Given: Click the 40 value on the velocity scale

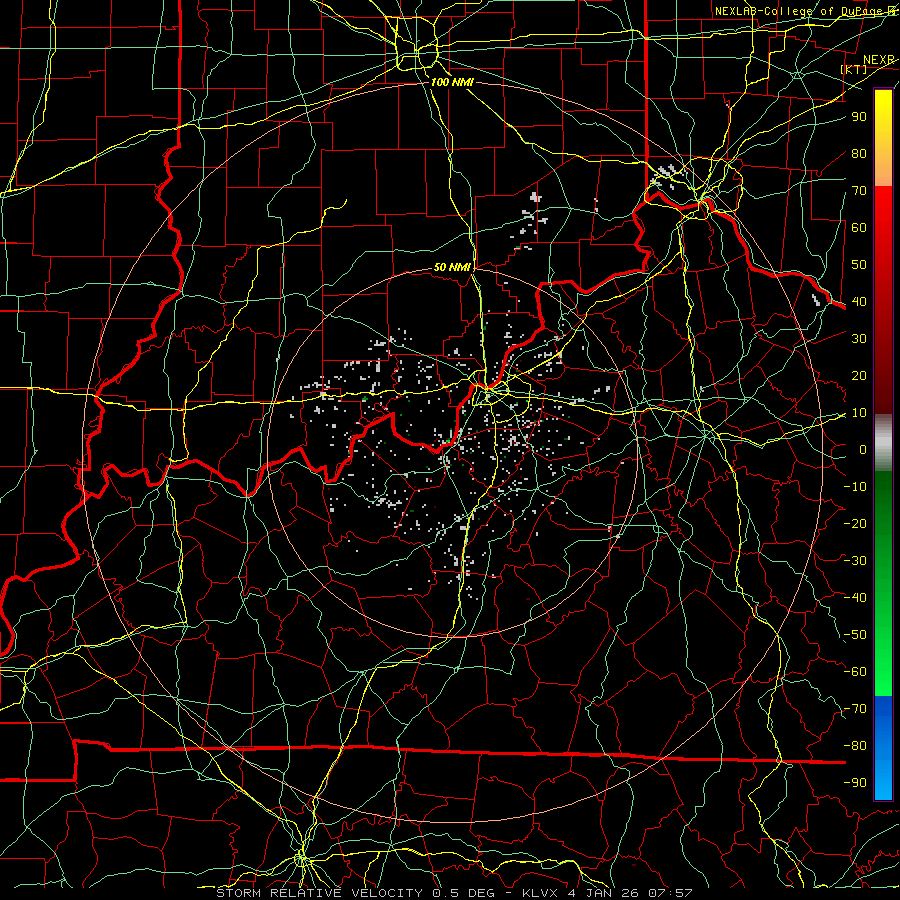Looking at the screenshot, I should click(x=859, y=301).
